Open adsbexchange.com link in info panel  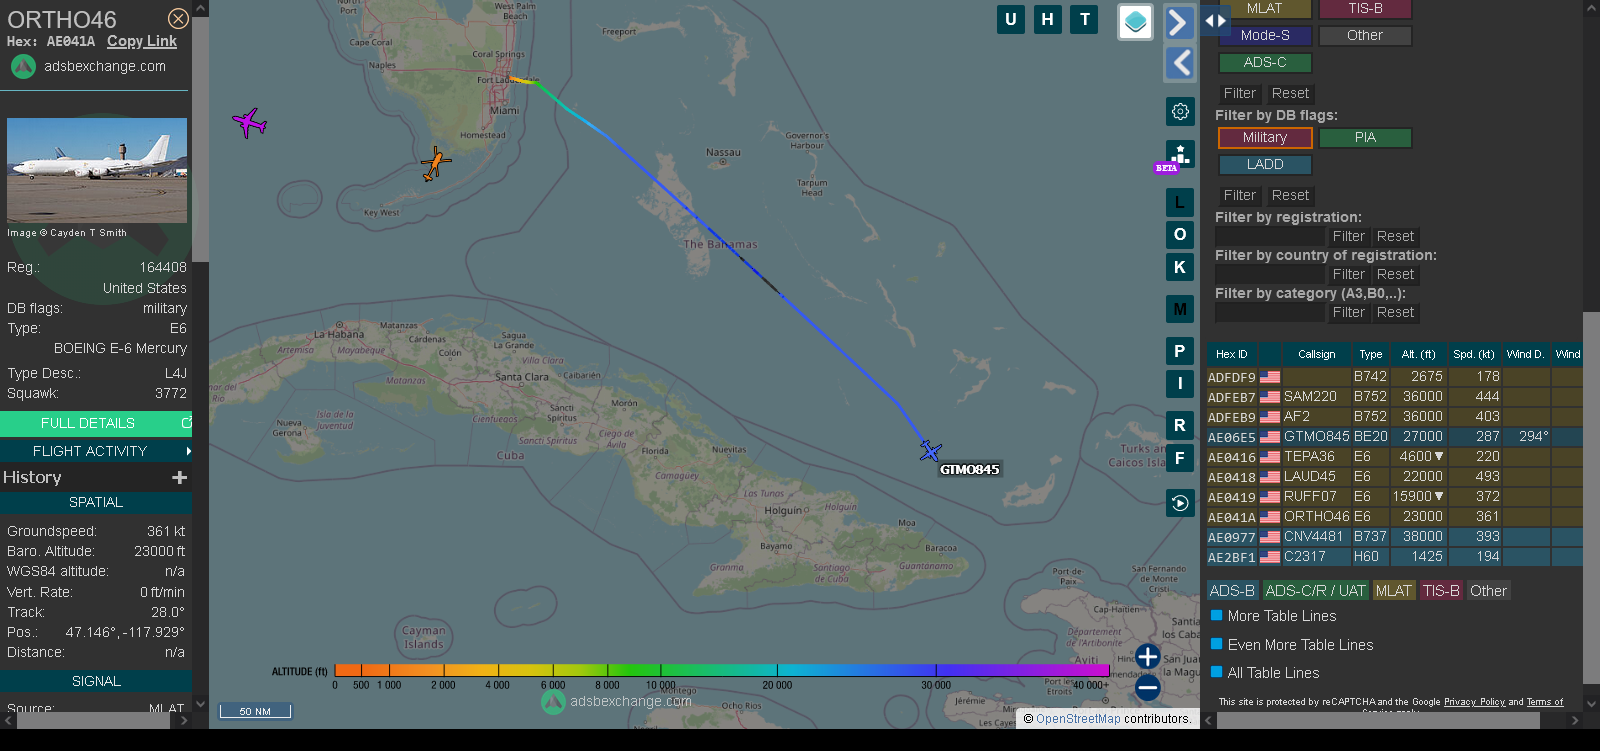[105, 66]
